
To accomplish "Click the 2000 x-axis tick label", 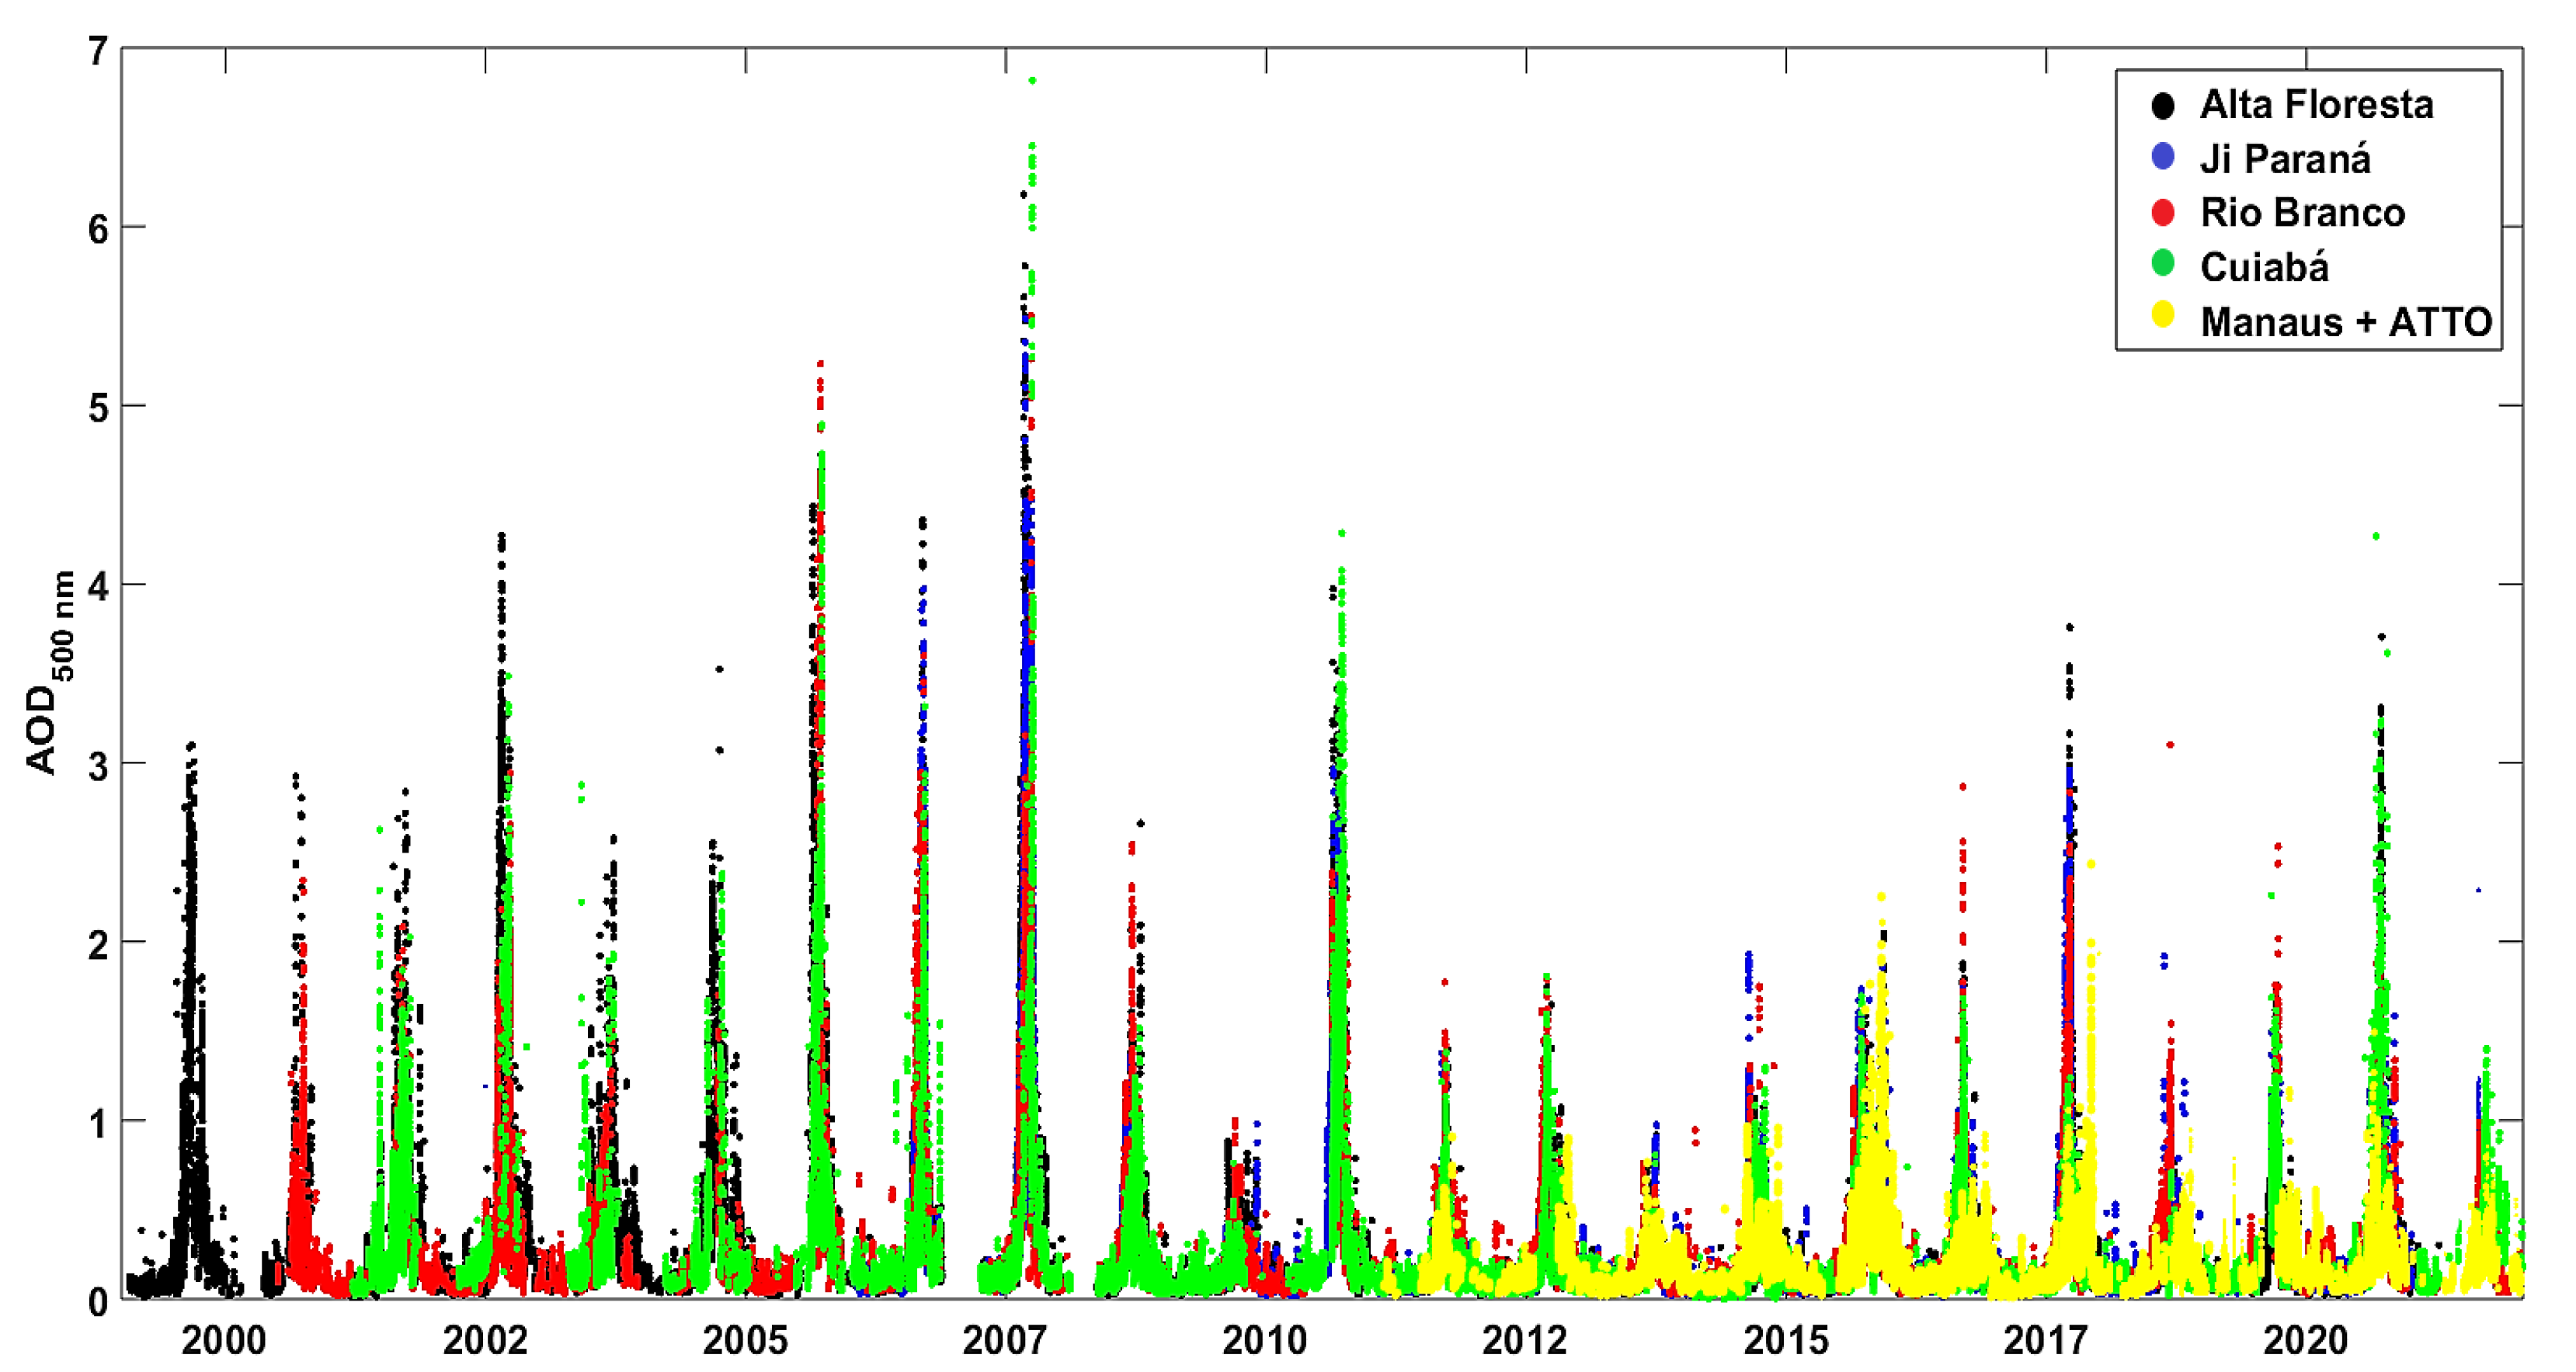I will (224, 1340).
